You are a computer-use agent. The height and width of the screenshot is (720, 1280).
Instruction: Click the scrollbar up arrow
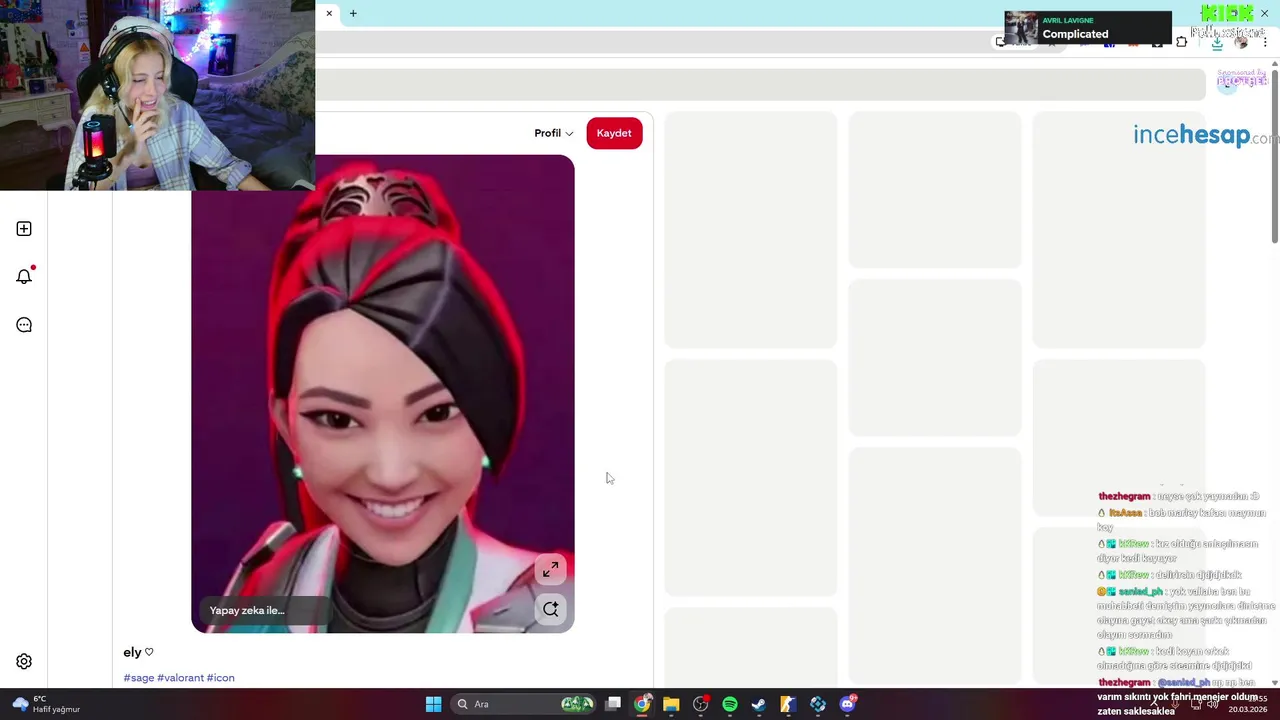click(1275, 62)
